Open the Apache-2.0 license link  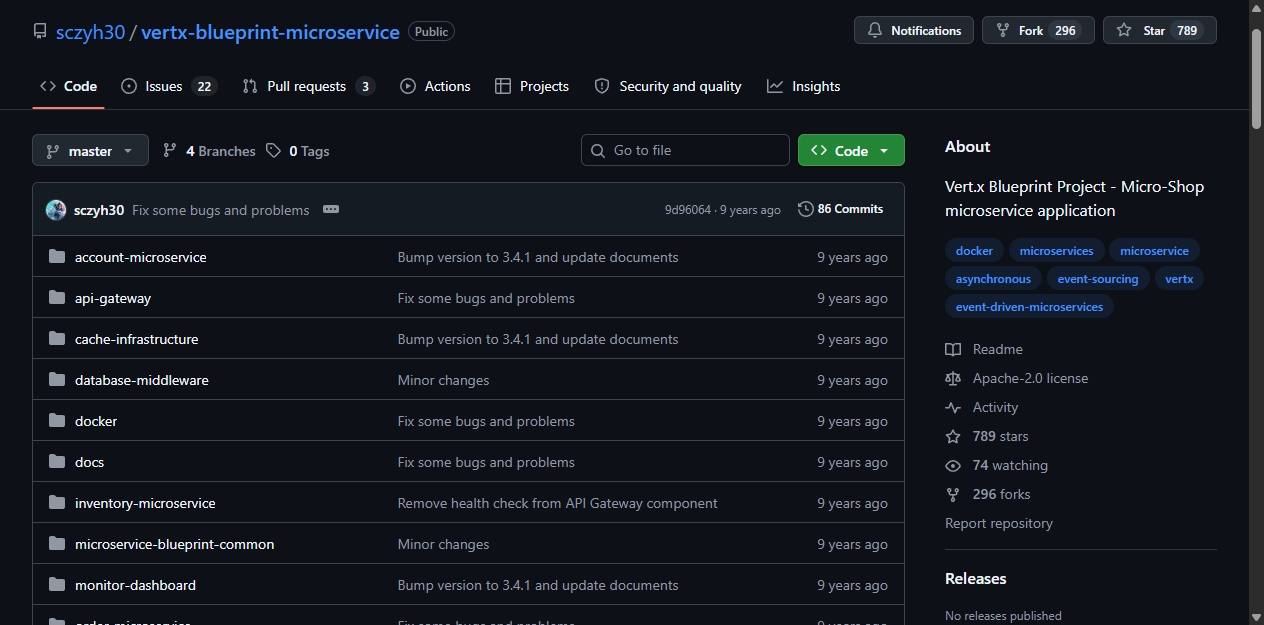coord(1017,378)
